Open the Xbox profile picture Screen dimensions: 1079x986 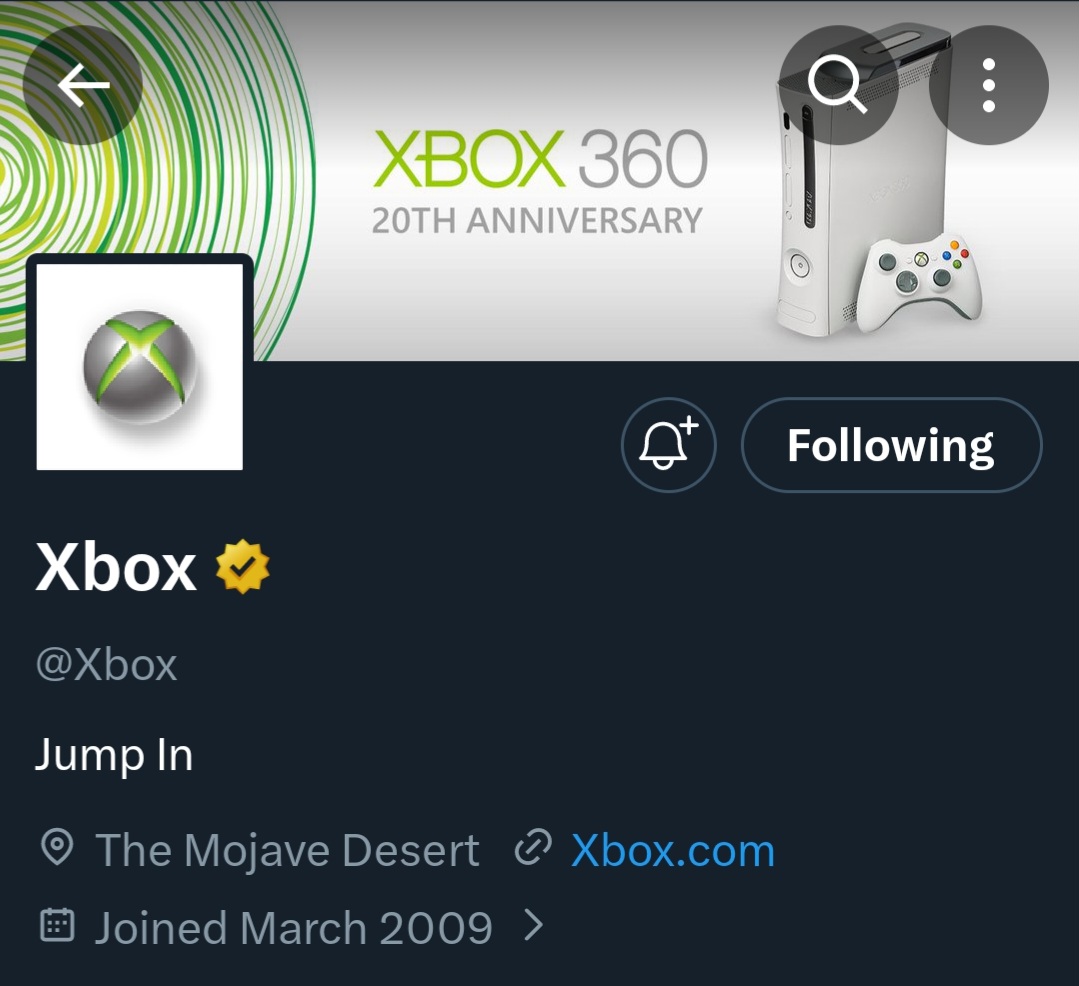140,366
